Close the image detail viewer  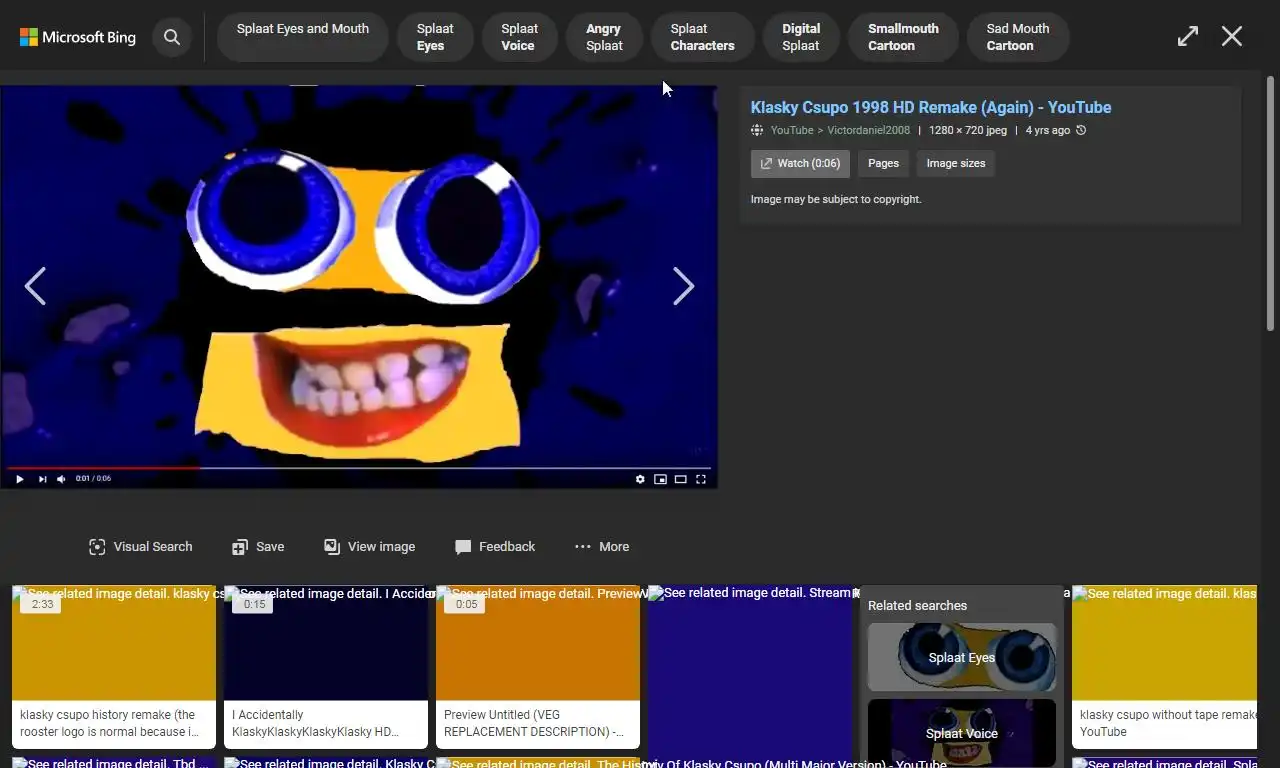1232,37
